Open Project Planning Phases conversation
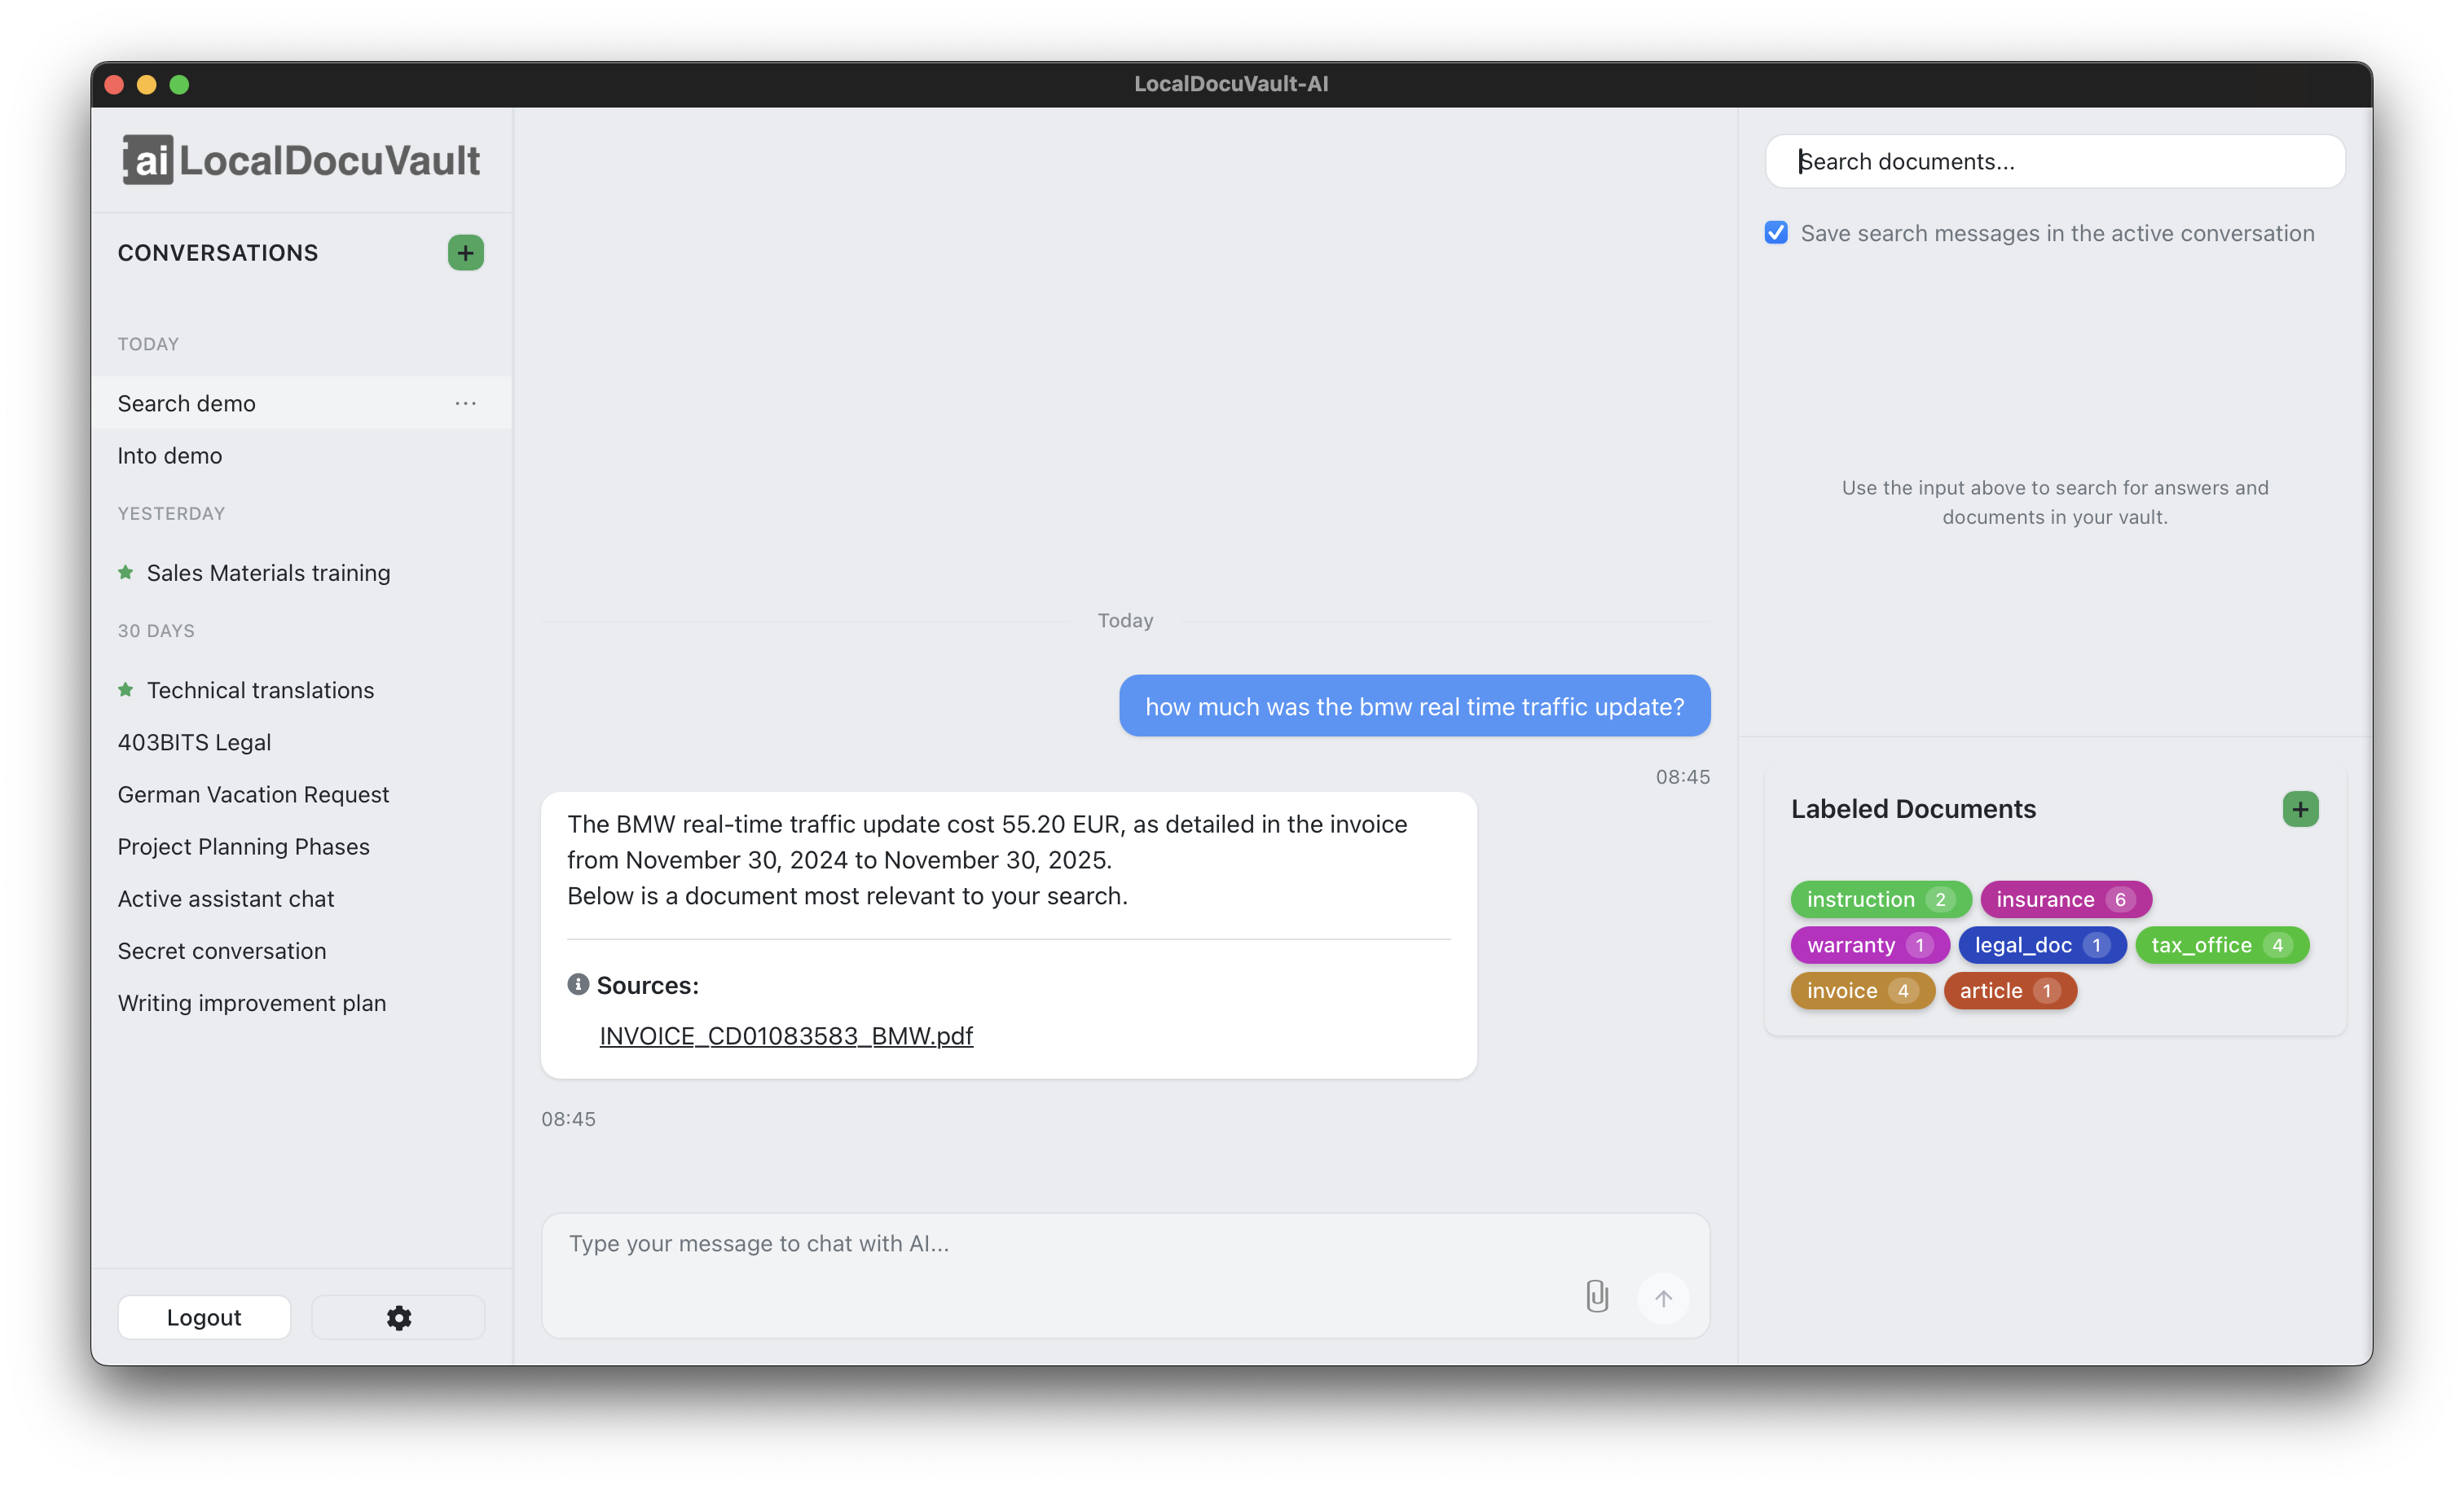The image size is (2464, 1486). (x=301, y=846)
